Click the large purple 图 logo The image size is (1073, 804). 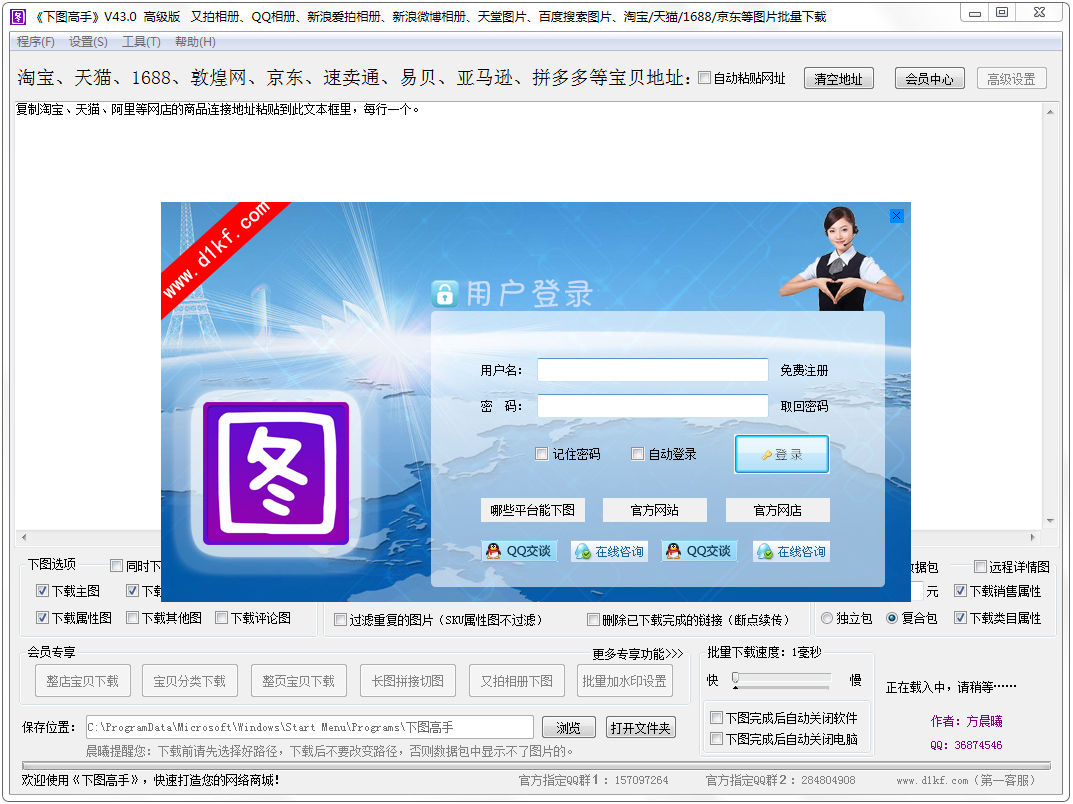(276, 473)
